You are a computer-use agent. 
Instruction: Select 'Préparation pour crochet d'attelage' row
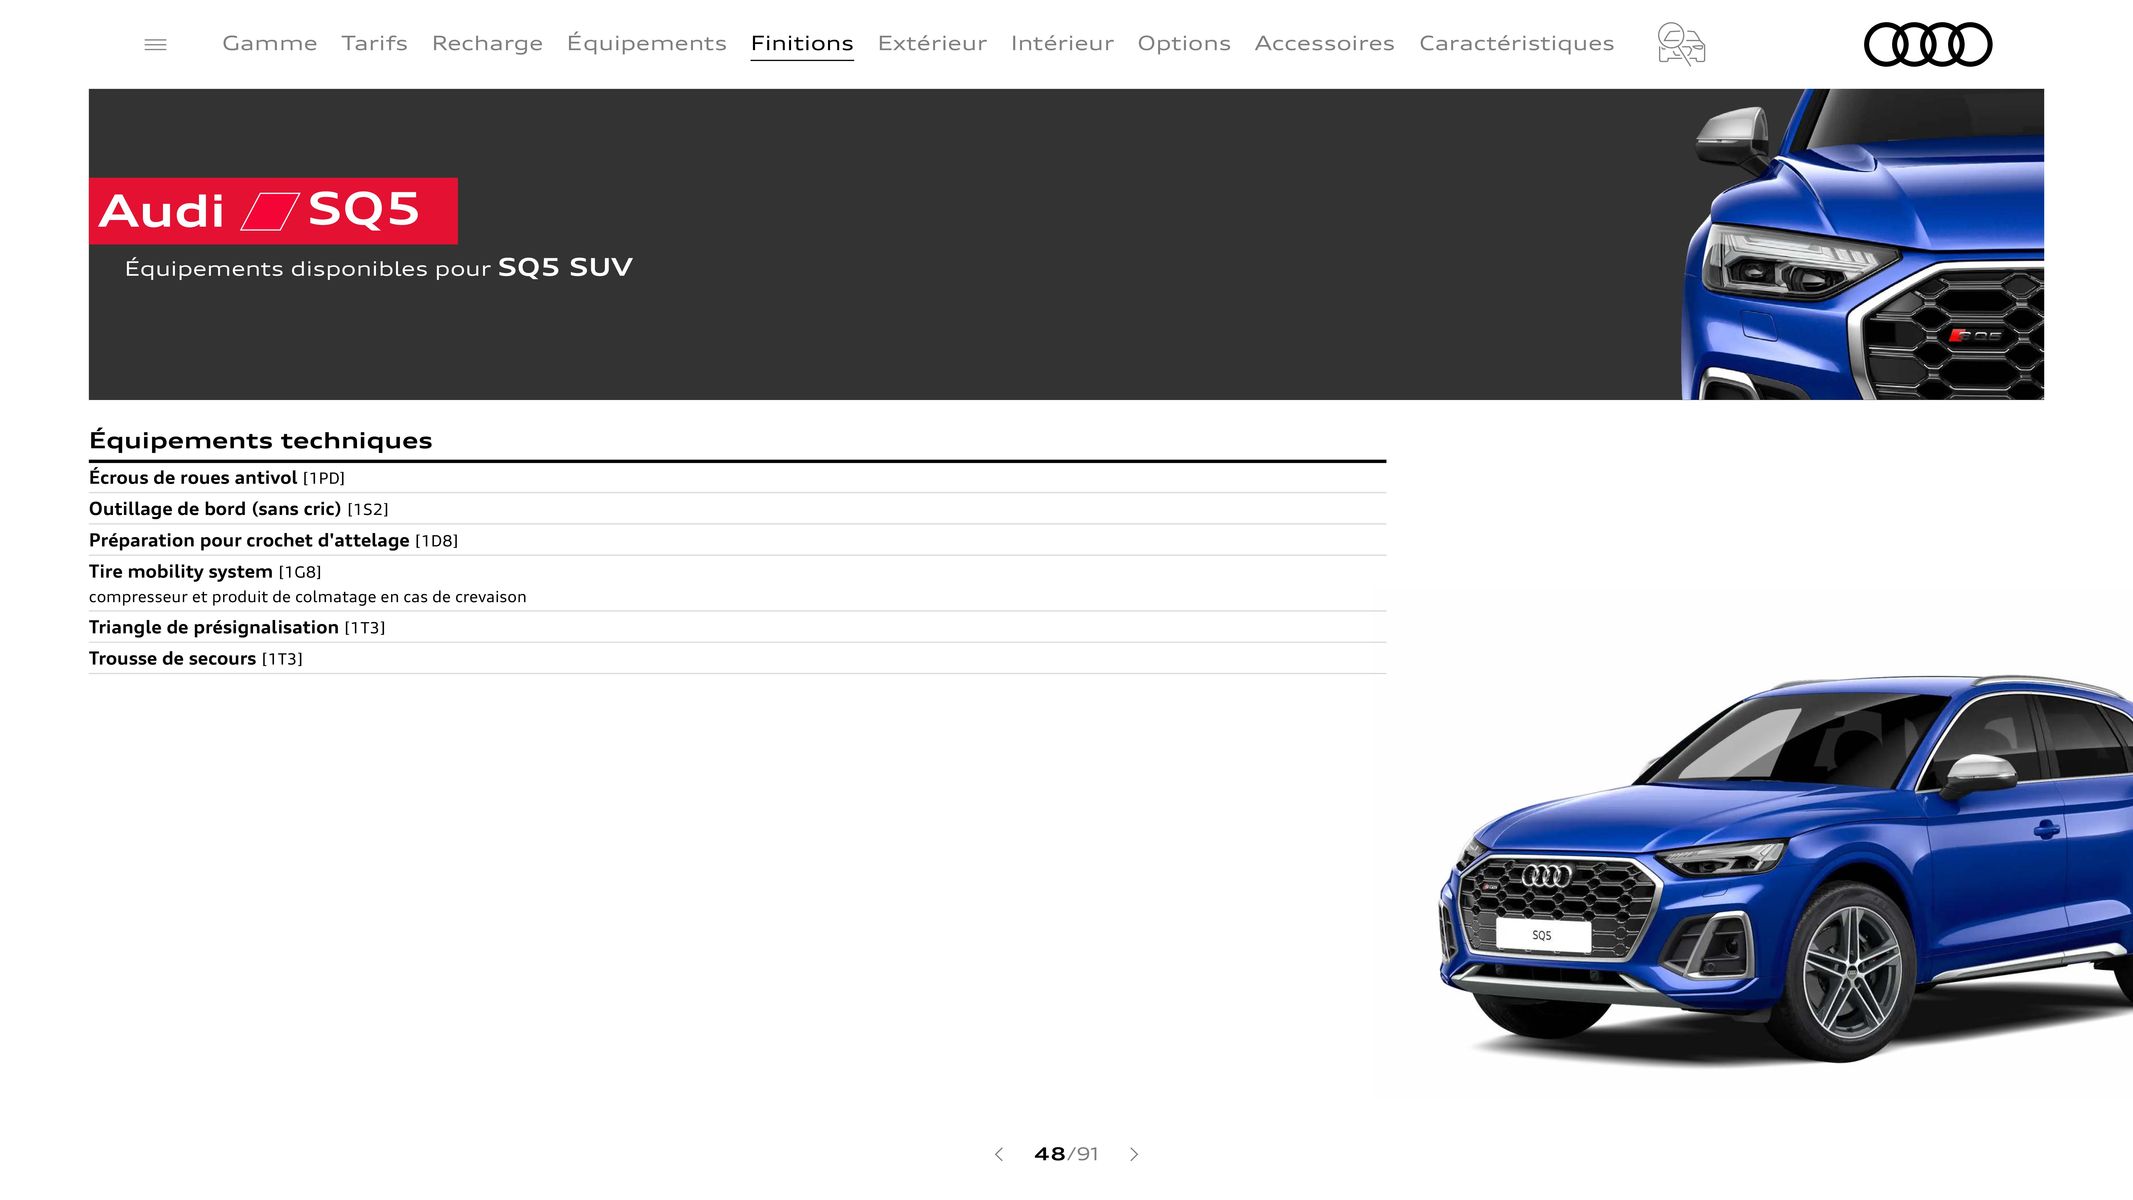pos(737,540)
